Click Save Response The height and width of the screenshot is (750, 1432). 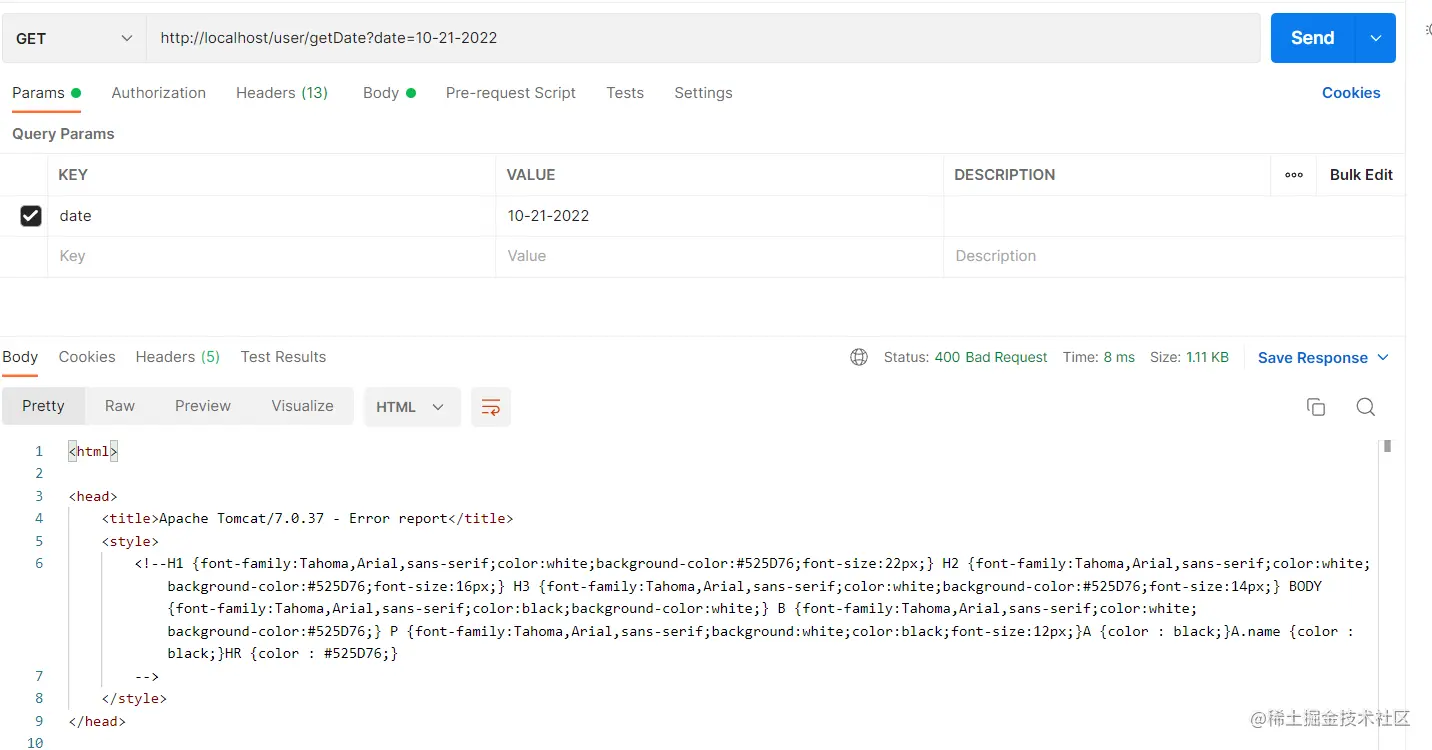1313,358
